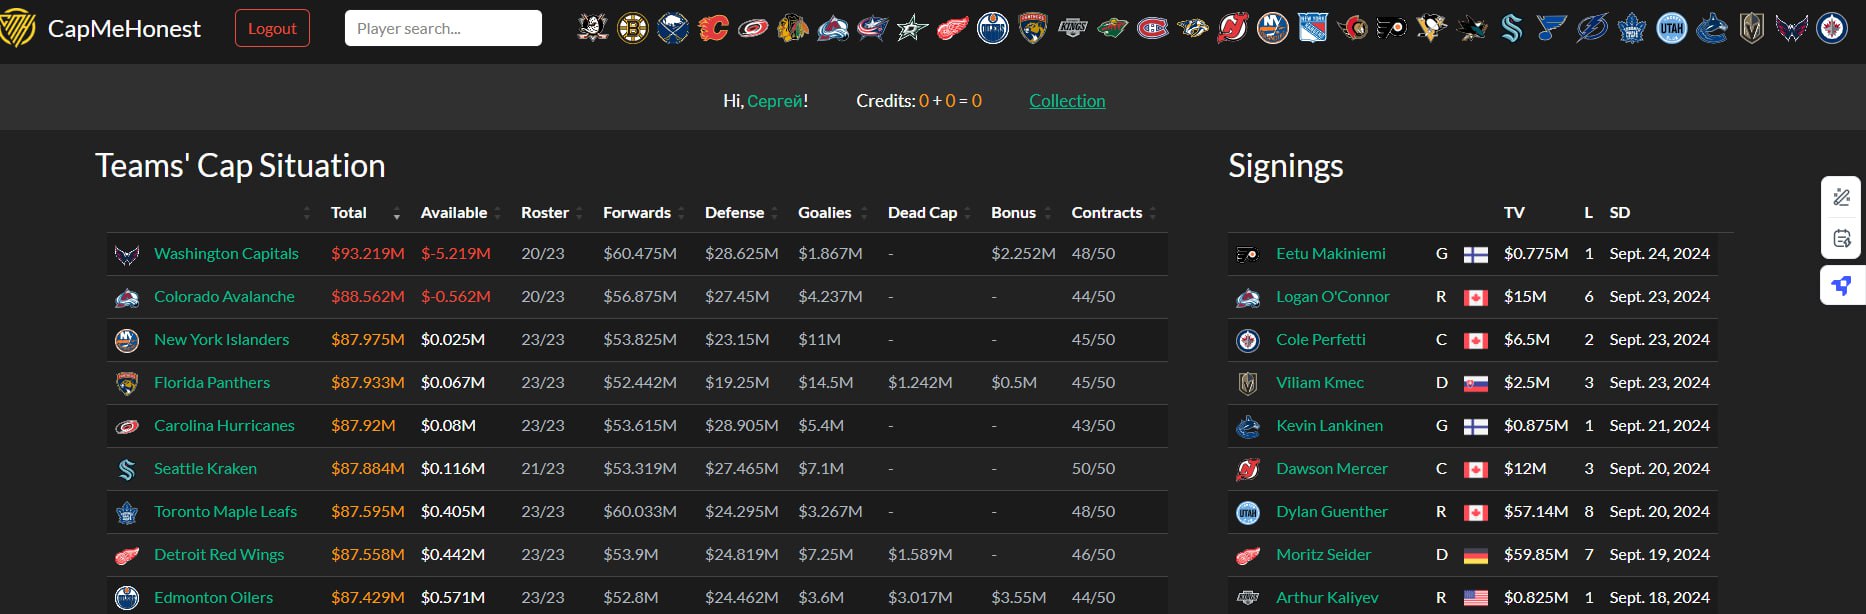Sort table by Roster column
This screenshot has height=614, width=1866.
point(551,213)
